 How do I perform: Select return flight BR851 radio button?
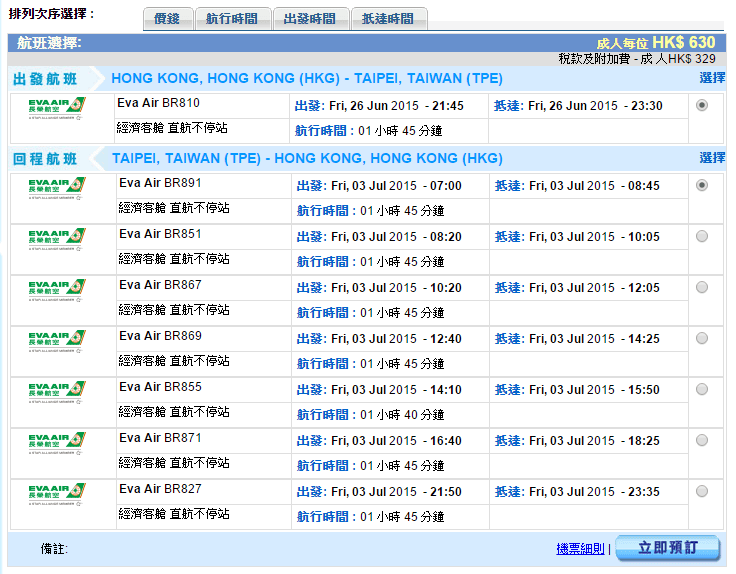701,236
